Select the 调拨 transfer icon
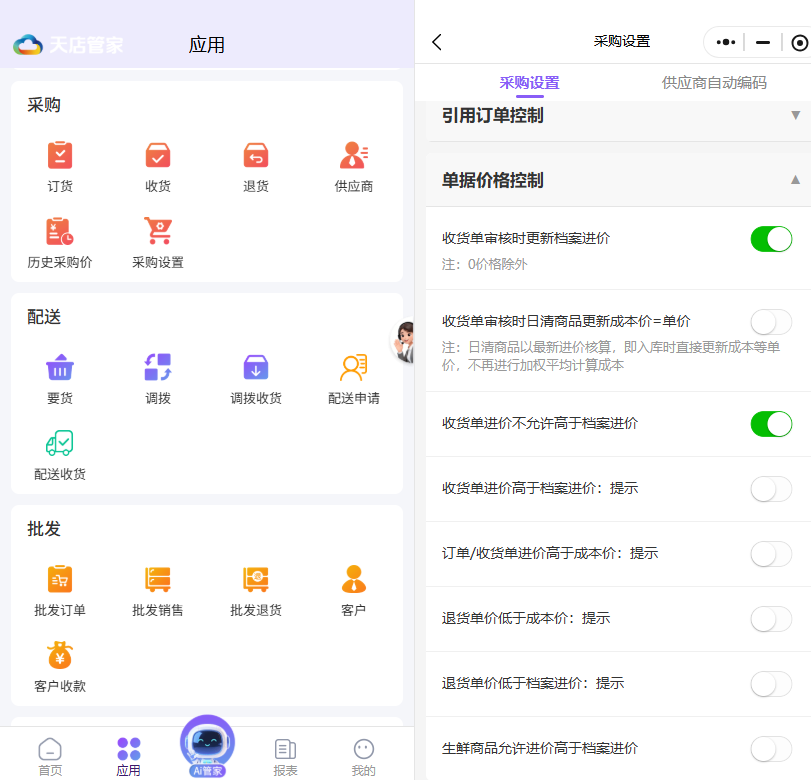 [158, 368]
